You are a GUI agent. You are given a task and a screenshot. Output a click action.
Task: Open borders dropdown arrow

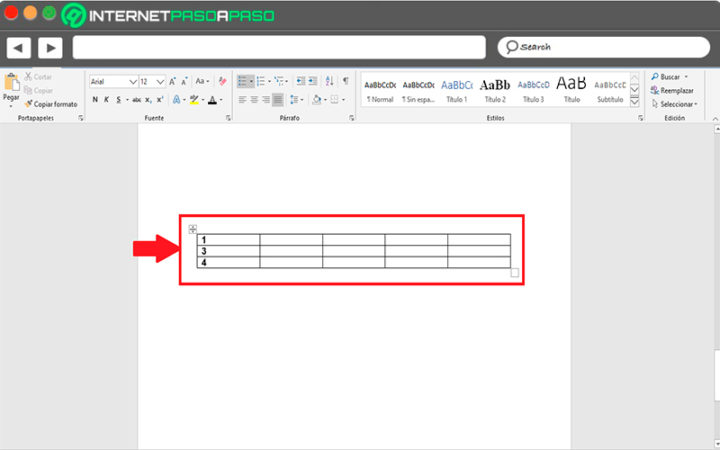(x=343, y=100)
